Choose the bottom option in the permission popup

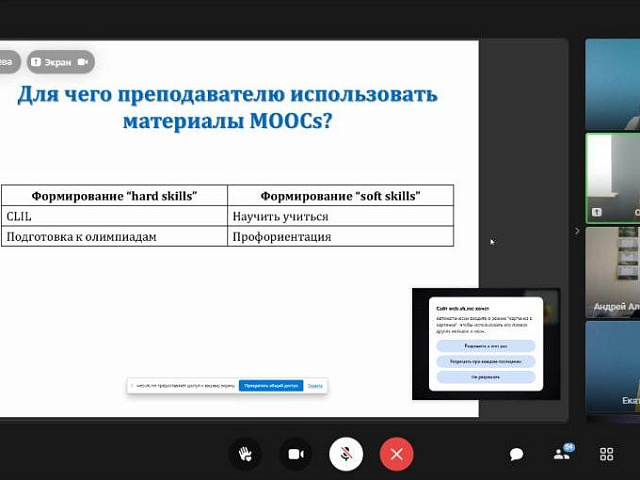click(x=485, y=377)
